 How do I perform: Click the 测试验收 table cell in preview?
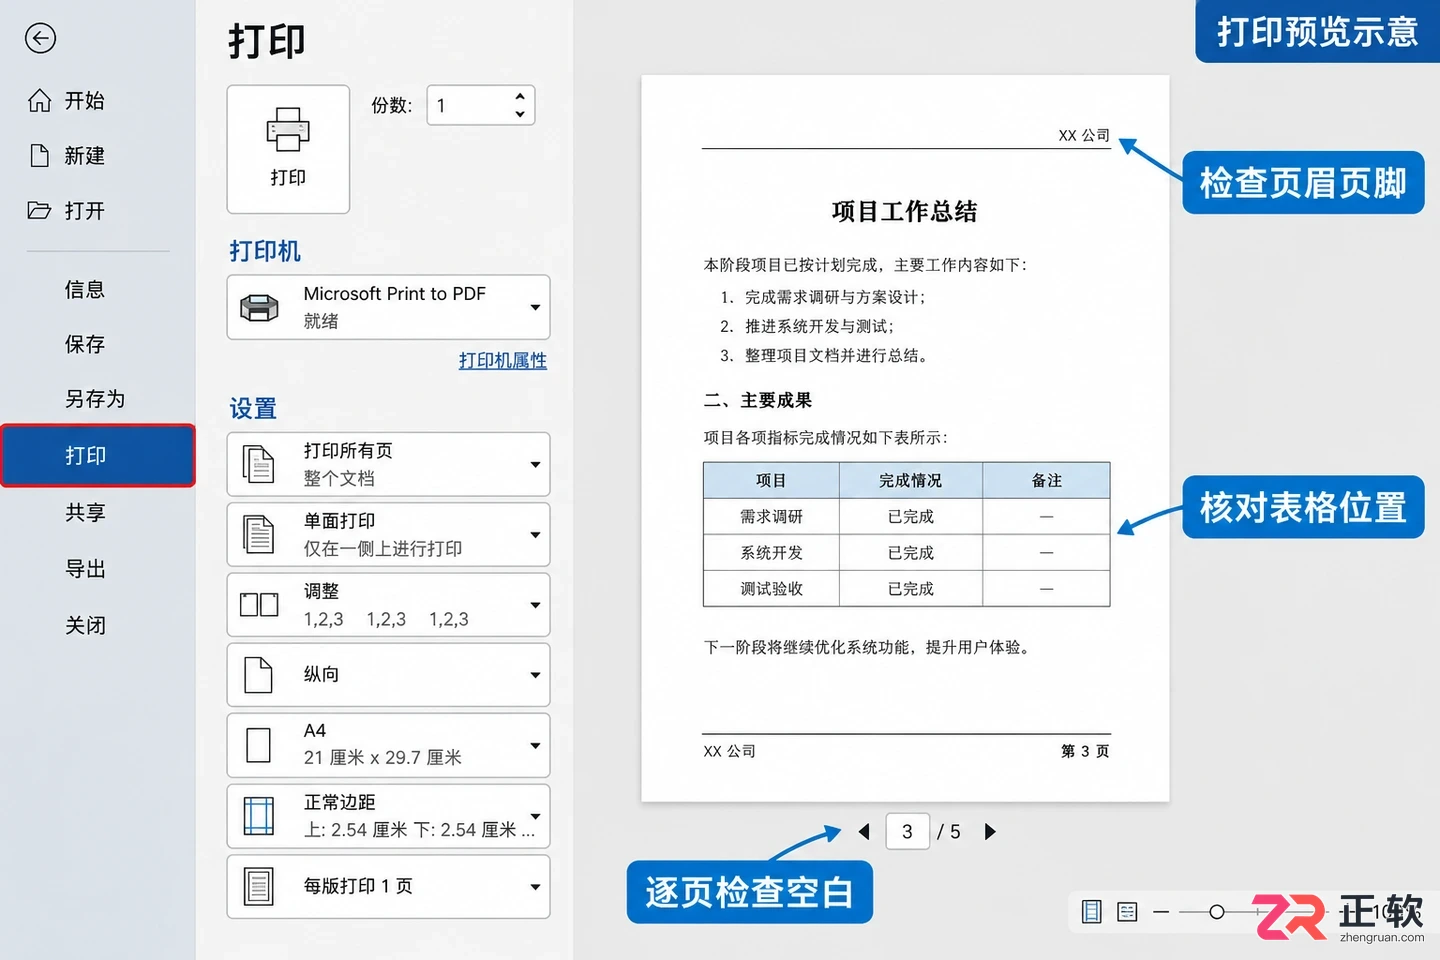(771, 589)
